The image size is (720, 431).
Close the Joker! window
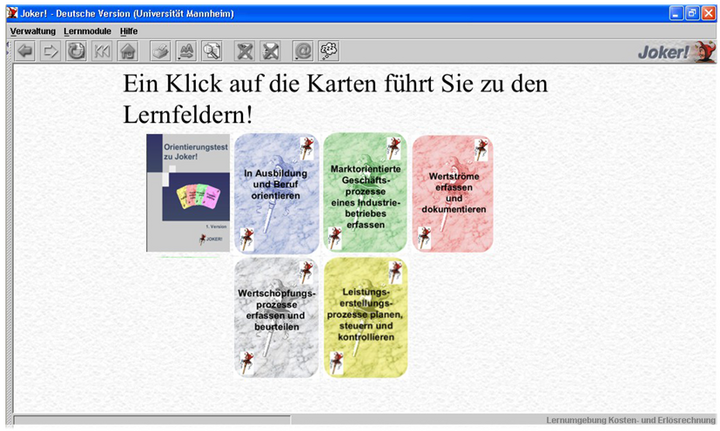pos(709,13)
